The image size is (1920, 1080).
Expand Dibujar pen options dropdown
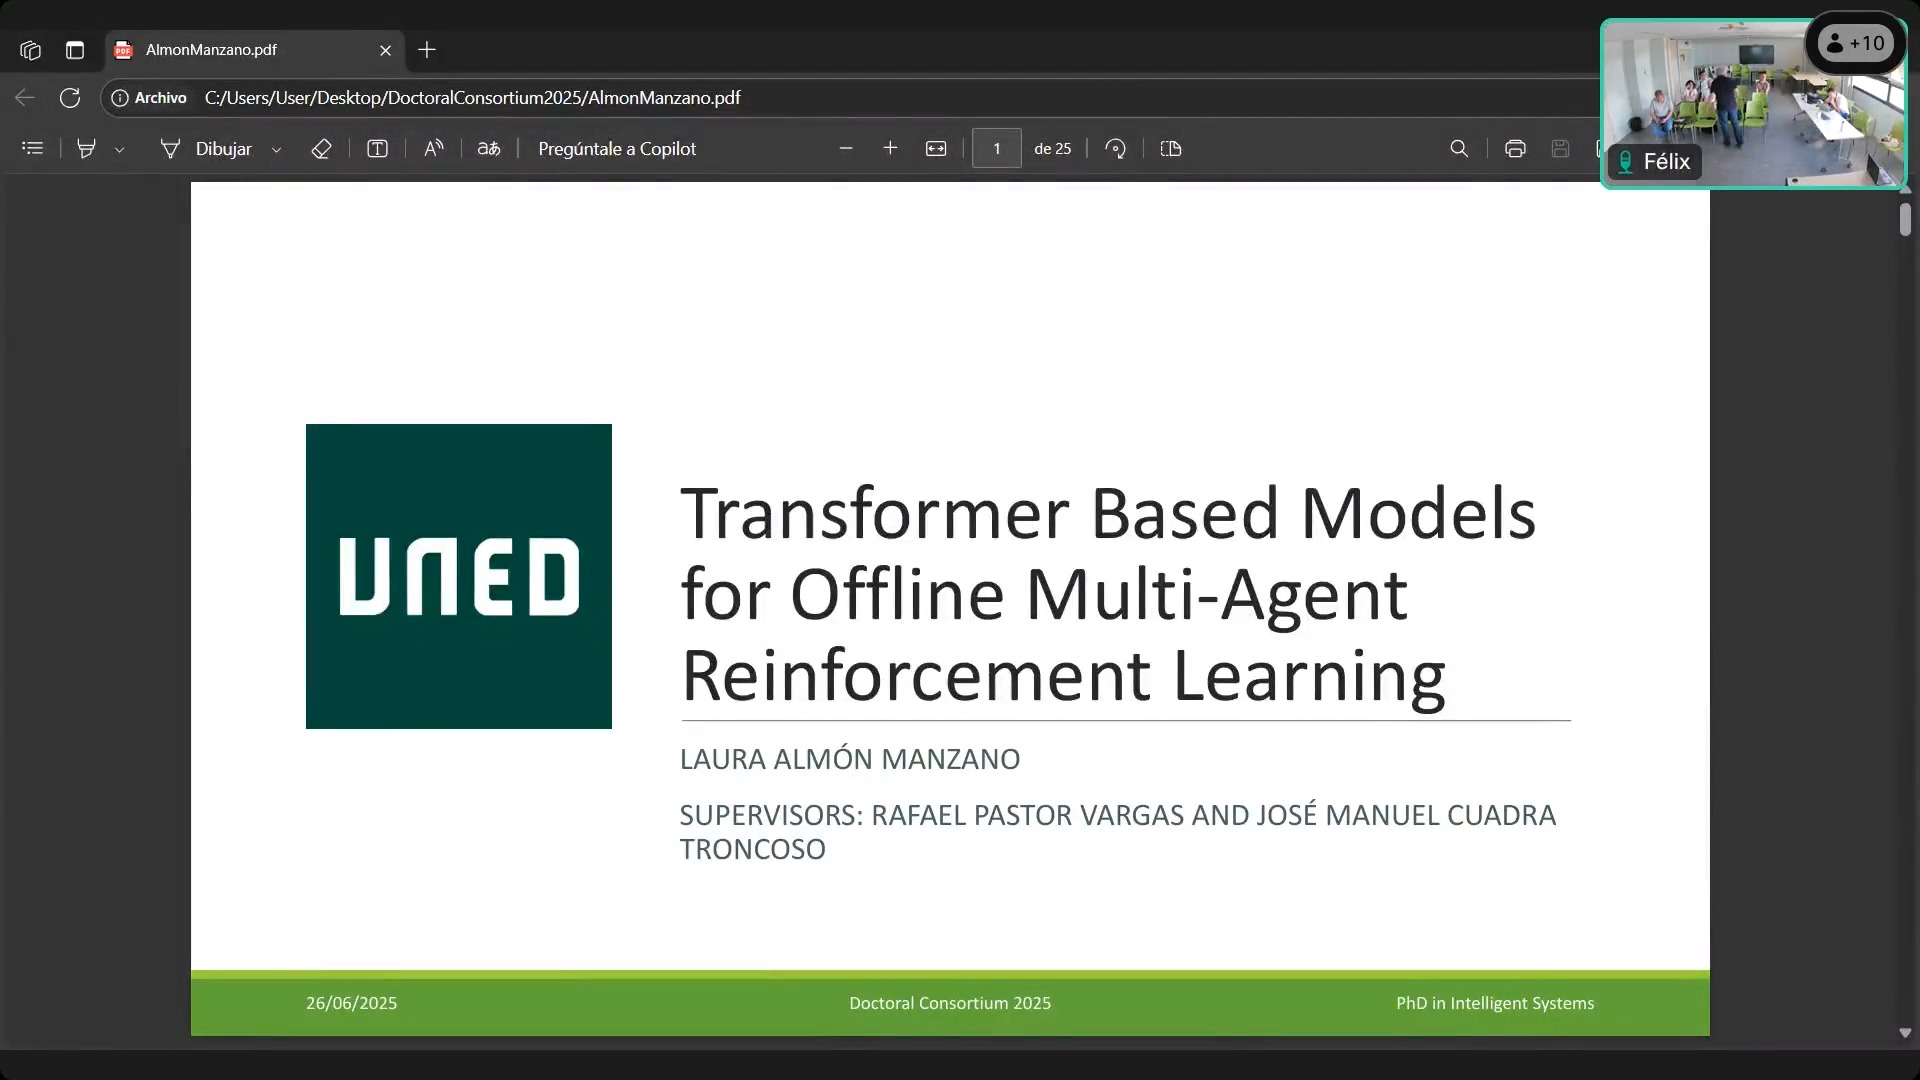click(x=277, y=150)
